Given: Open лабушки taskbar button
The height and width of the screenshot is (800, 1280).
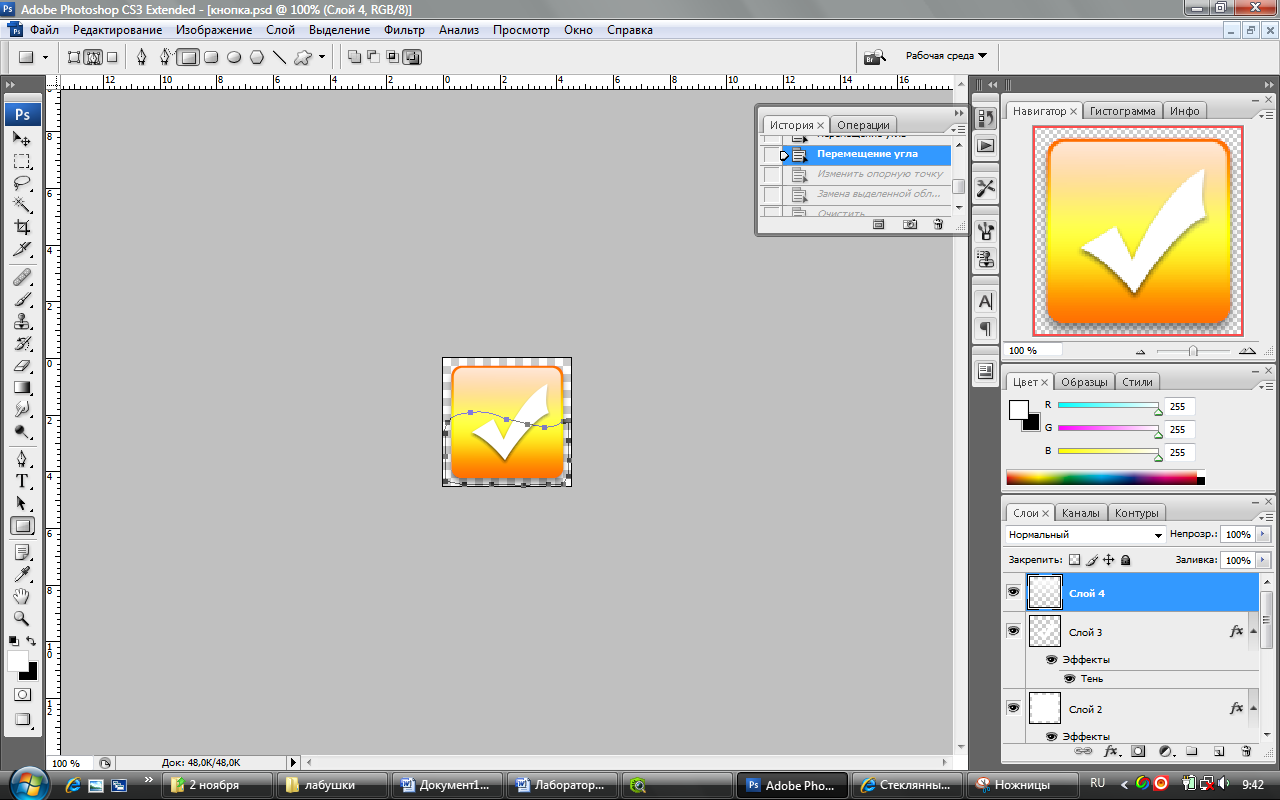Looking at the screenshot, I should coord(331,785).
